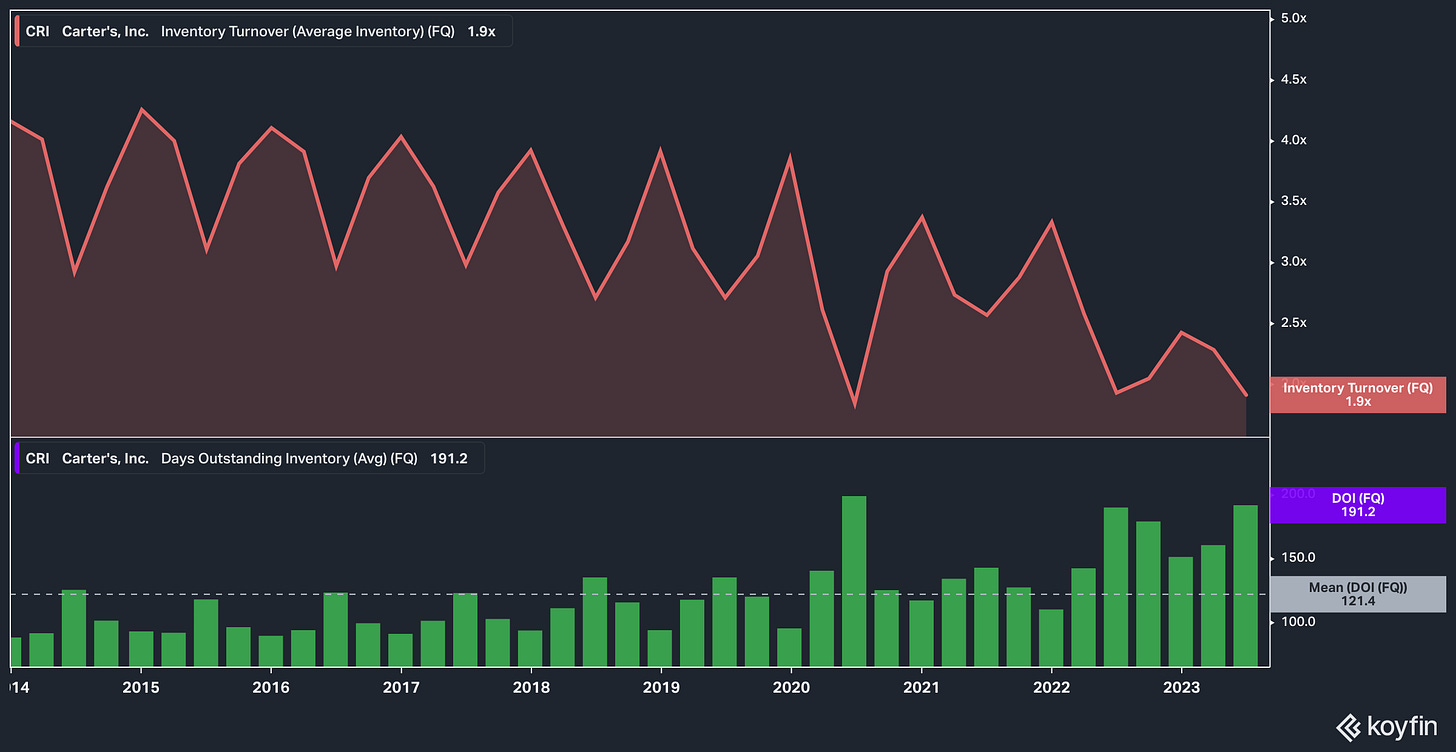Click the red color marker beside CRI Inventory Turnover
Image resolution: width=1456 pixels, height=752 pixels.
18,31
